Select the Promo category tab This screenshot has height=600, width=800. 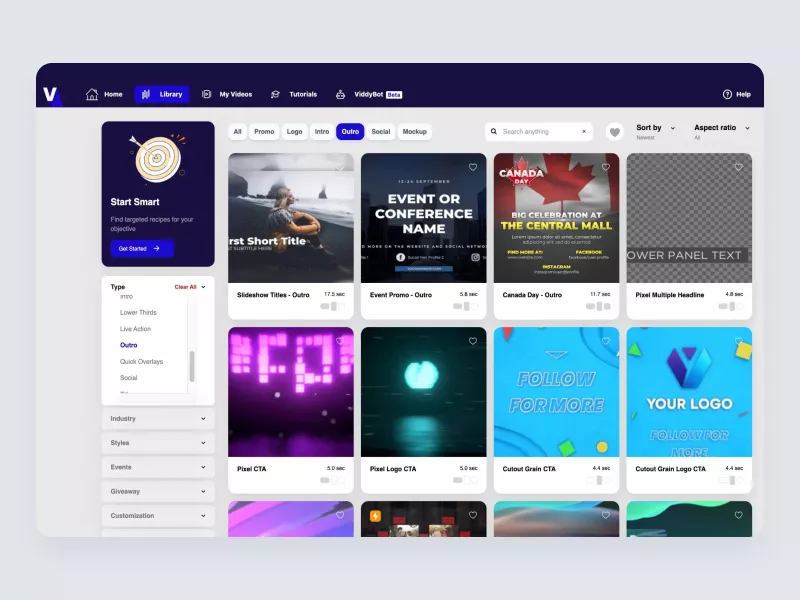264,132
